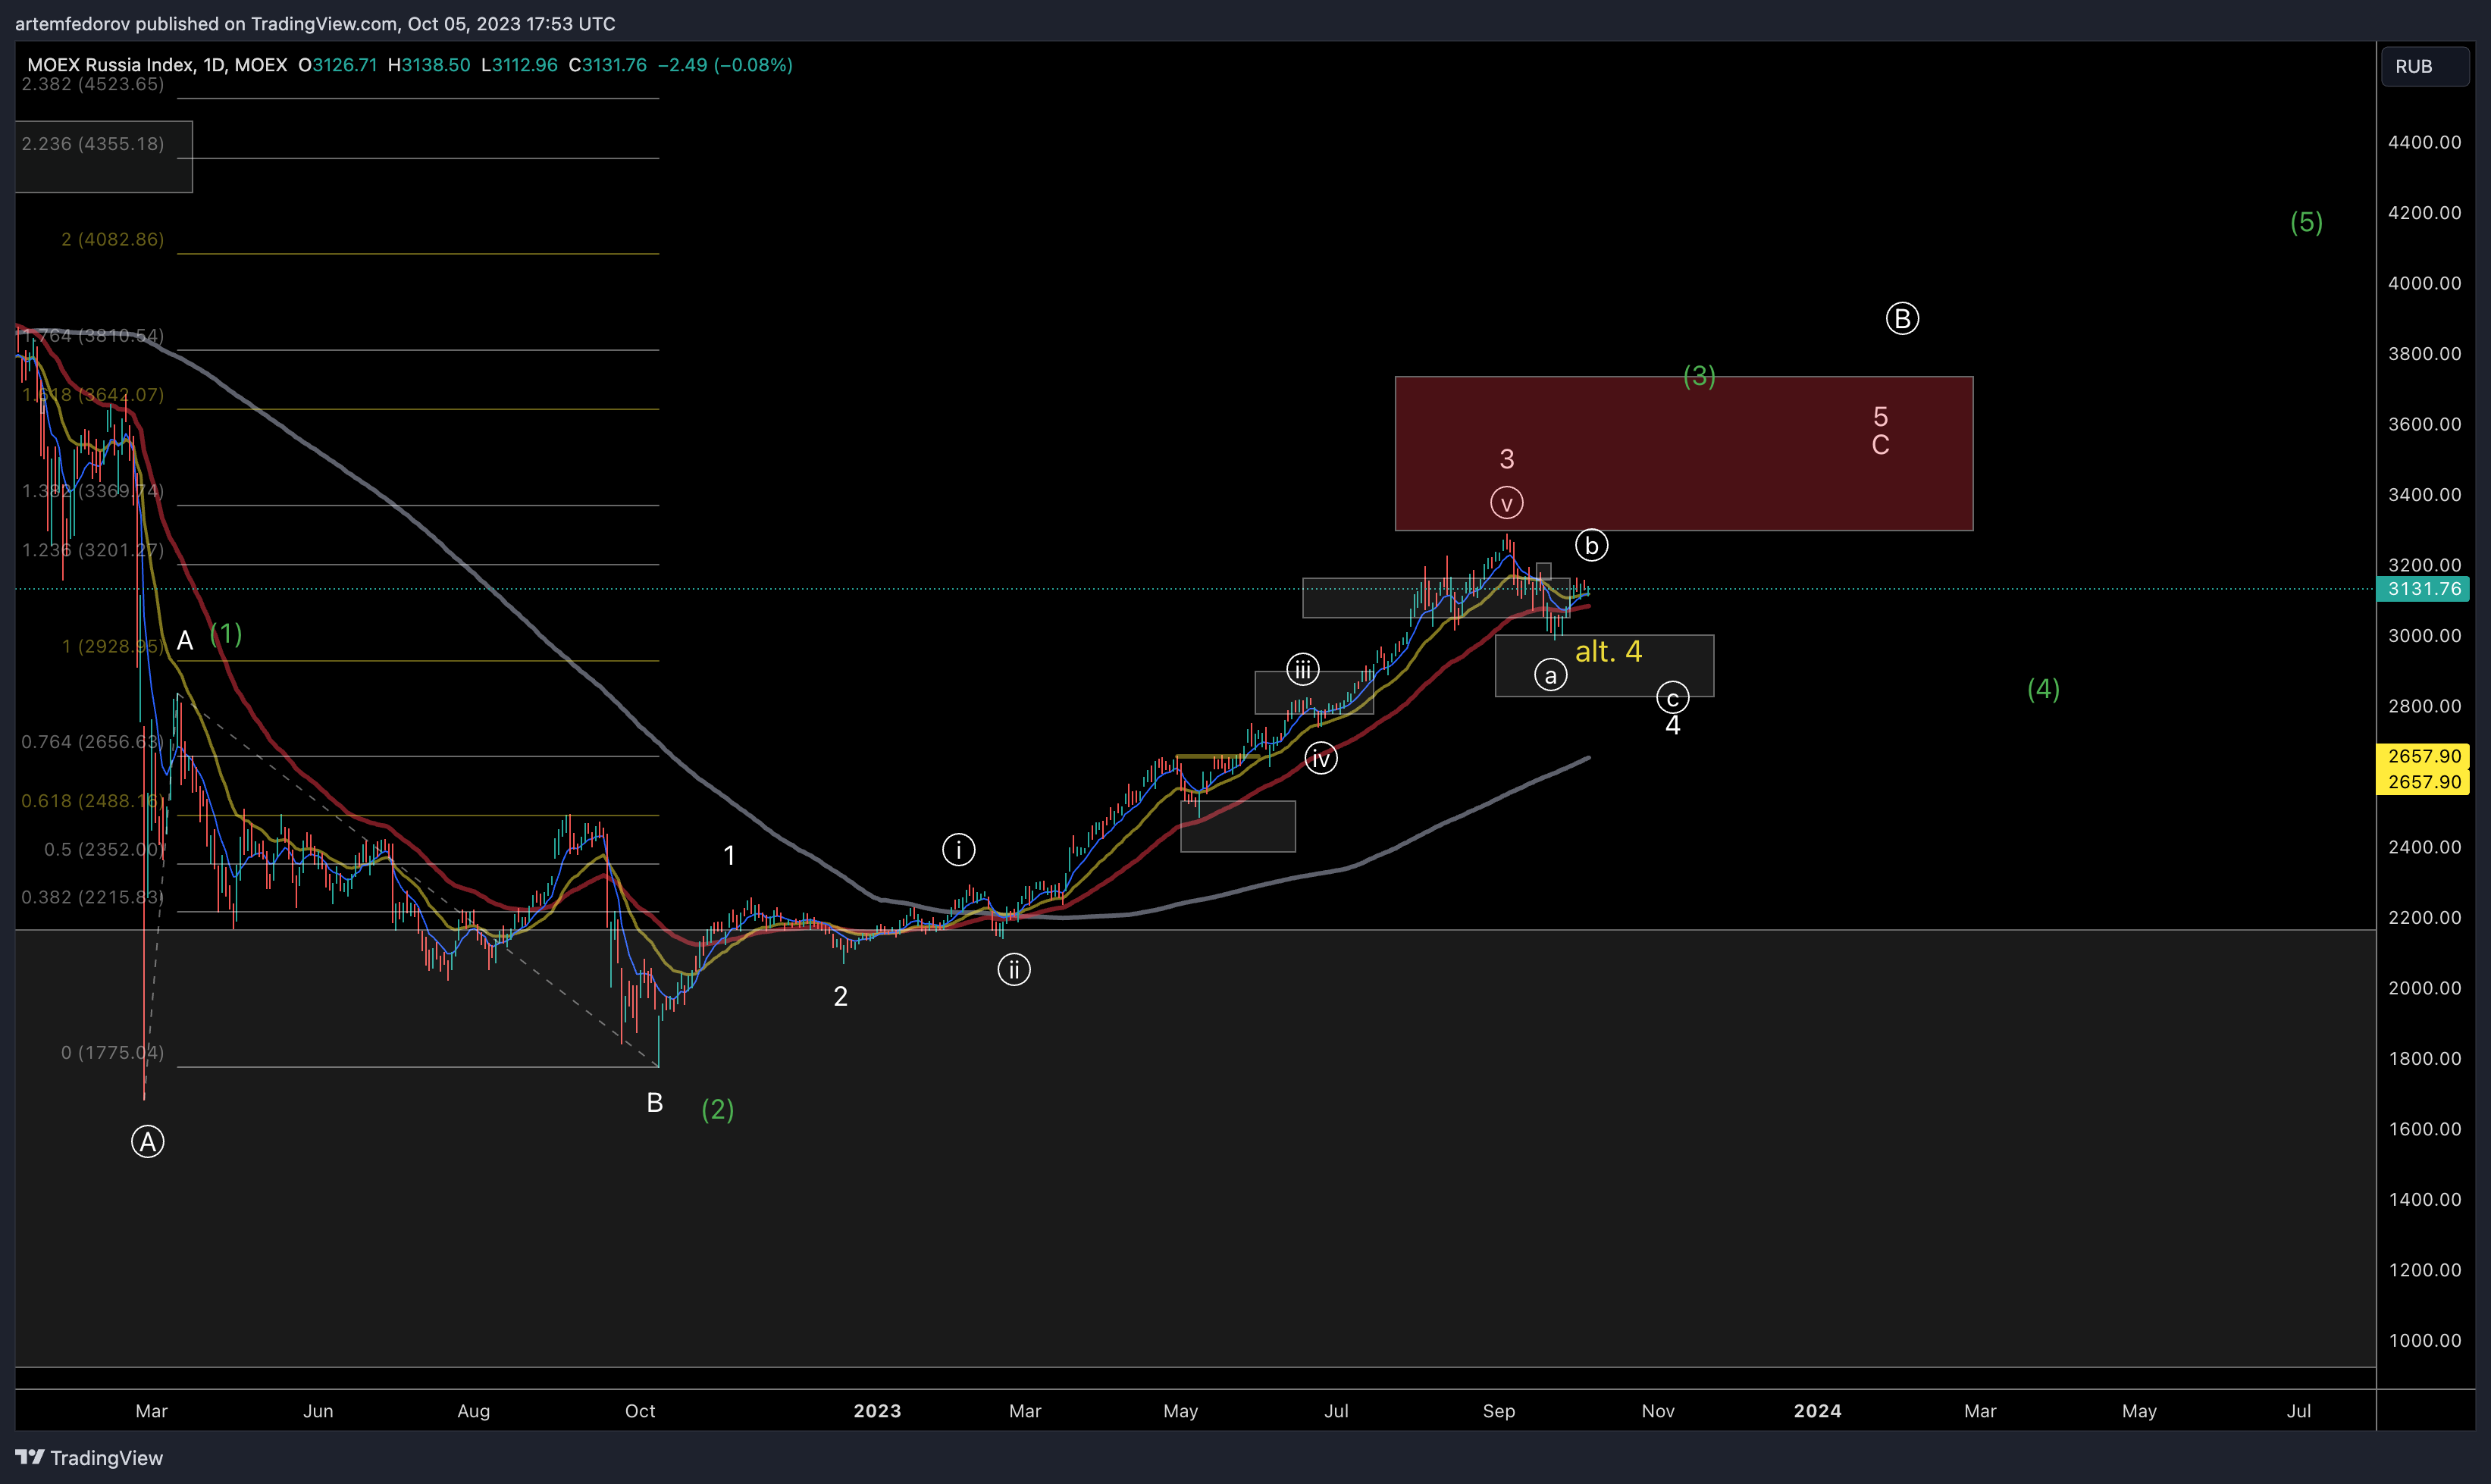Click the RUB currency button
Viewport: 2491px width, 1484px height.
click(x=2425, y=66)
